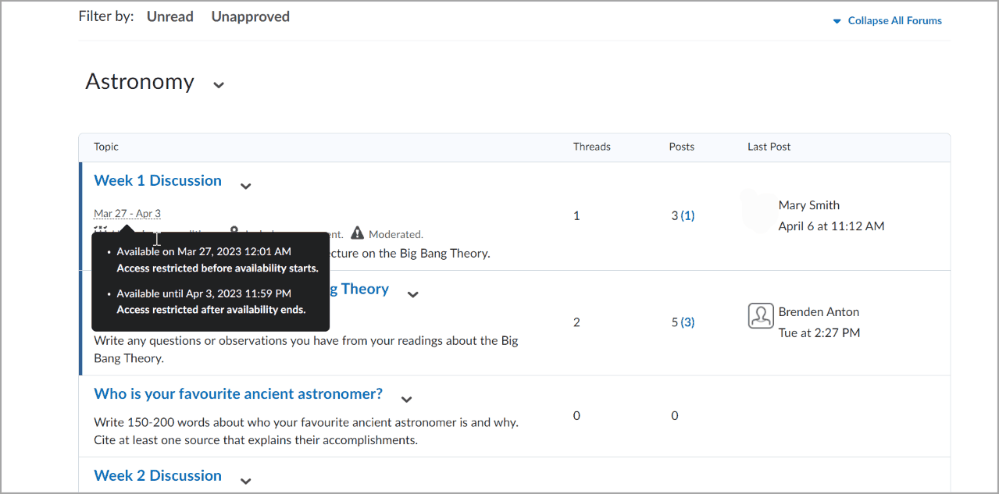The height and width of the screenshot is (494, 999).
Task: Open the Astronomy forum dropdown menu
Action: [219, 85]
